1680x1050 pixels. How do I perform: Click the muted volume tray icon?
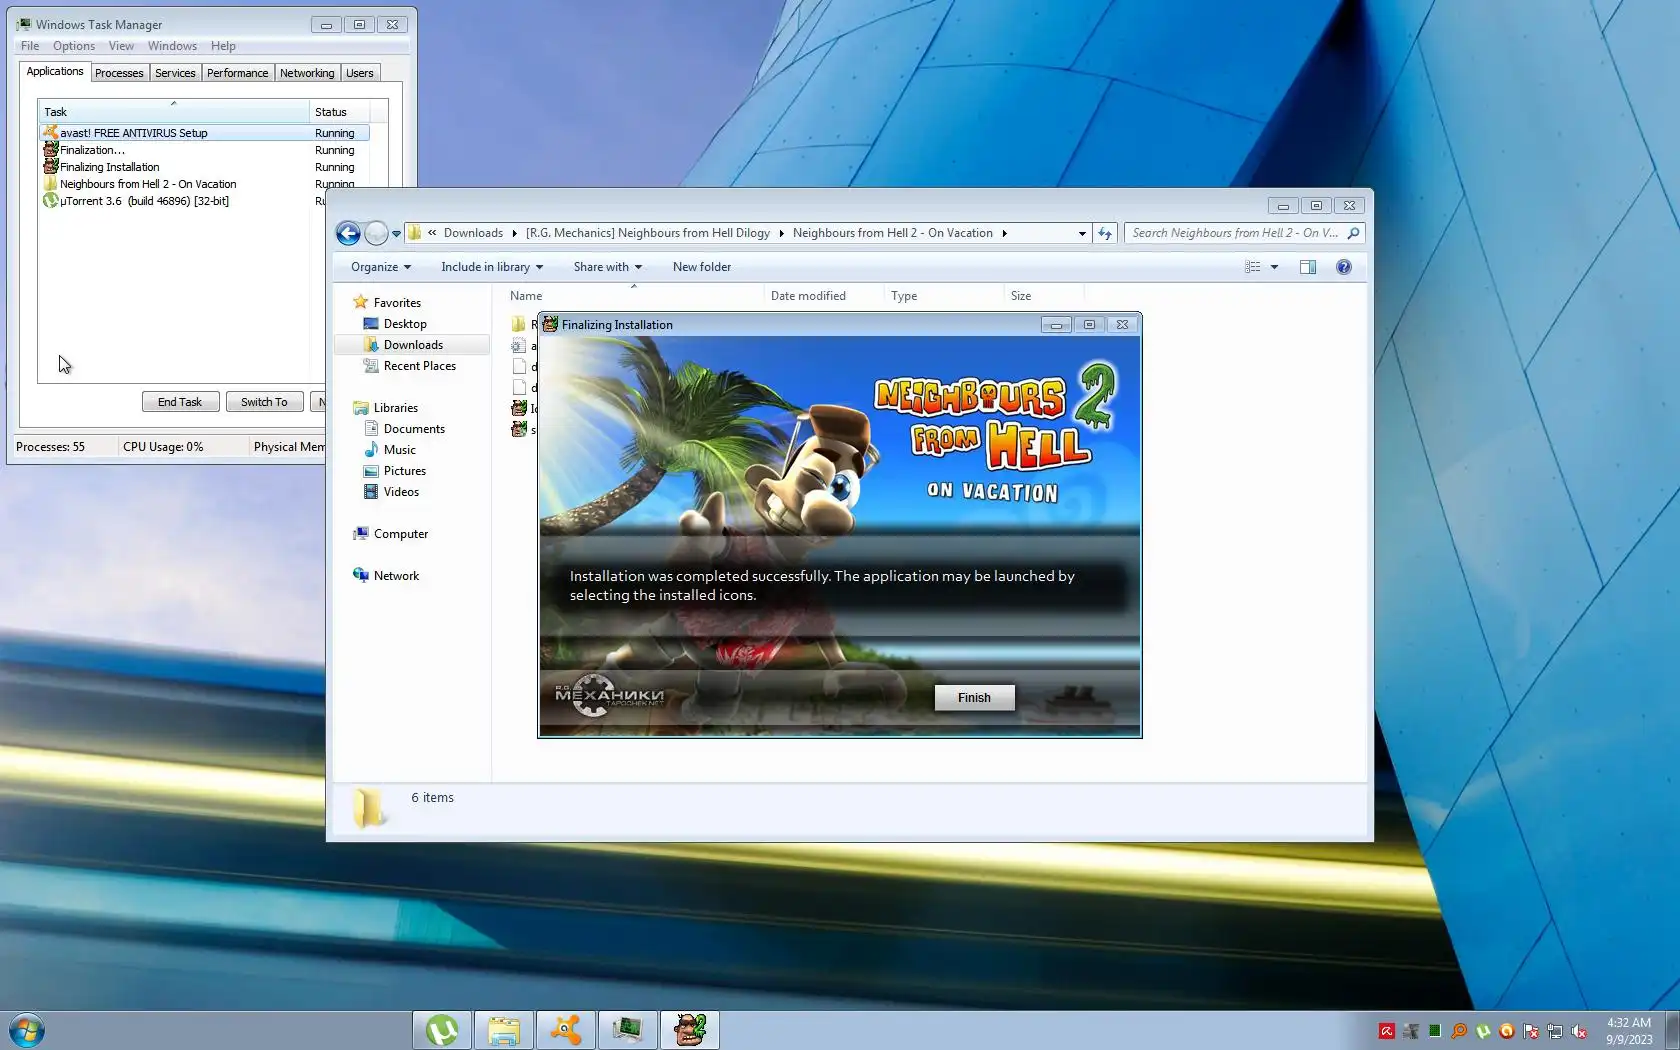[x=1579, y=1031]
